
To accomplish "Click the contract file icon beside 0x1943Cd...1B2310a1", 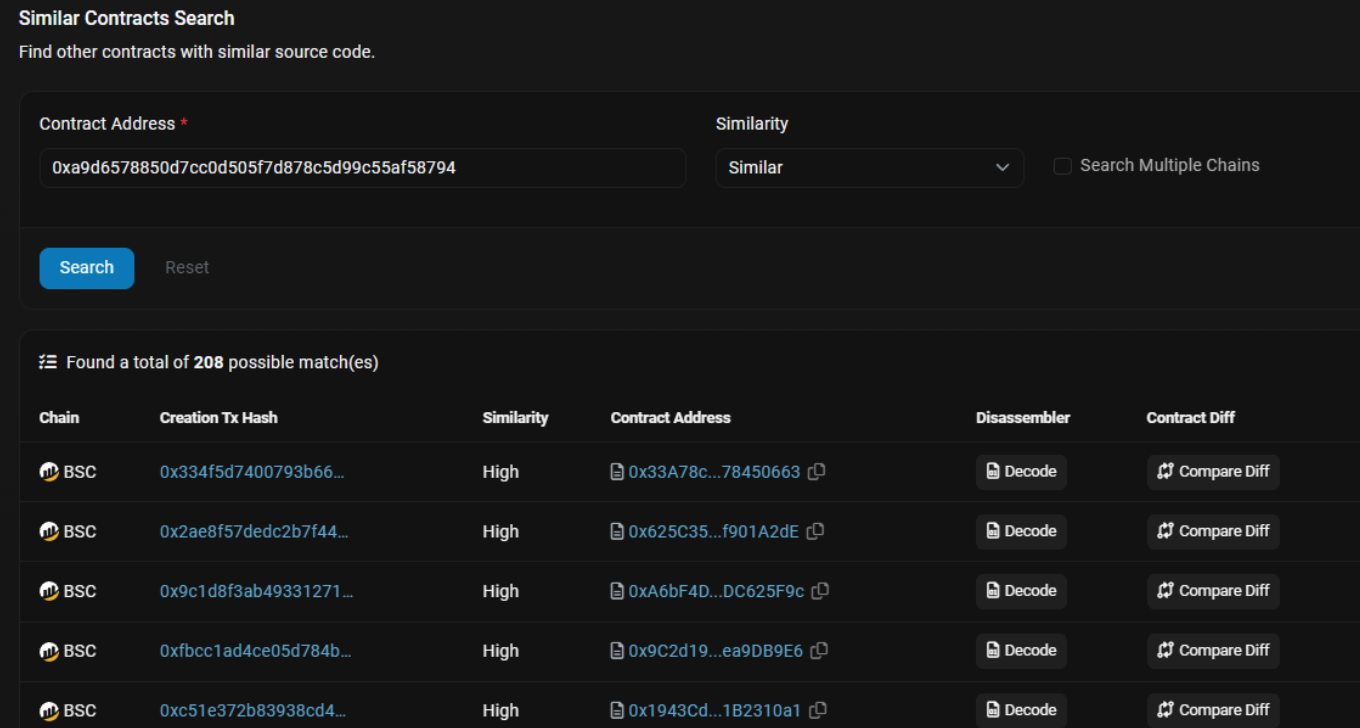I will [x=617, y=710].
